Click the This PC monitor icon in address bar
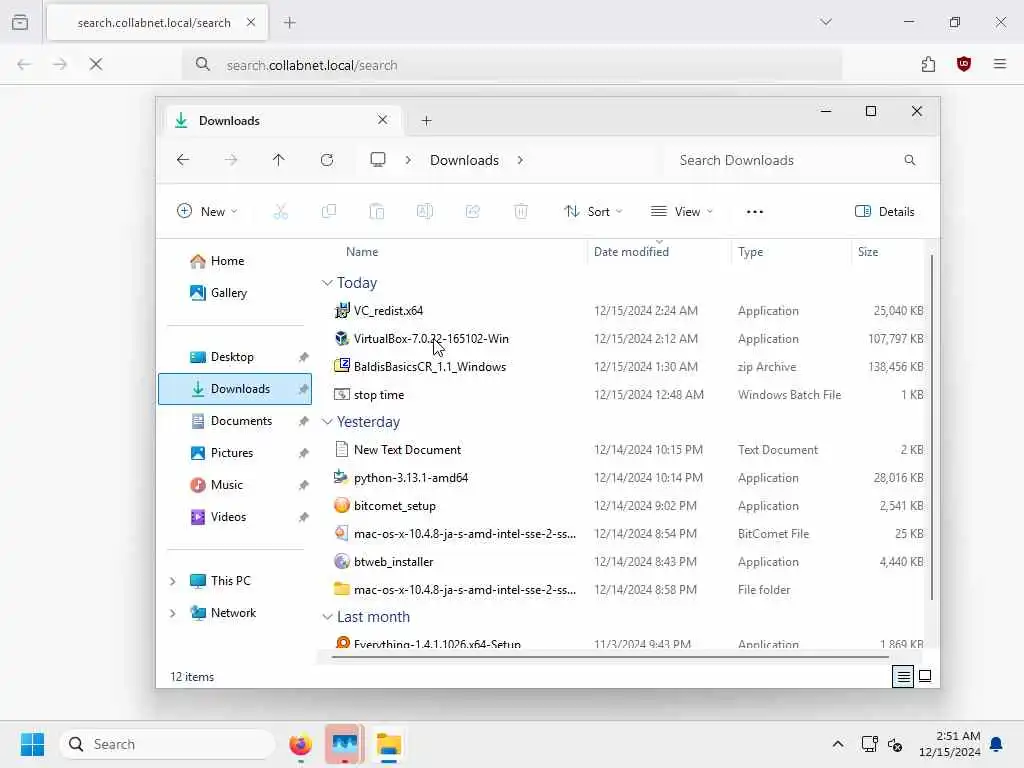This screenshot has width=1024, height=768. click(x=377, y=160)
